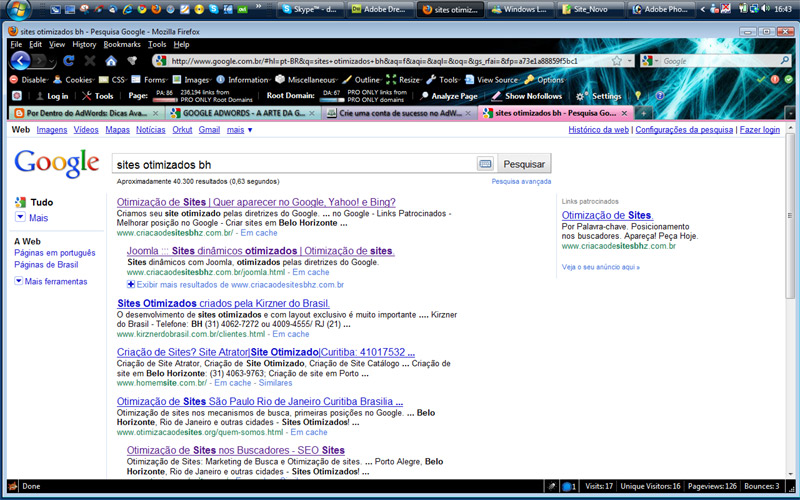Open Configurações da pesquisa link
800x500 pixels.
pos(684,130)
